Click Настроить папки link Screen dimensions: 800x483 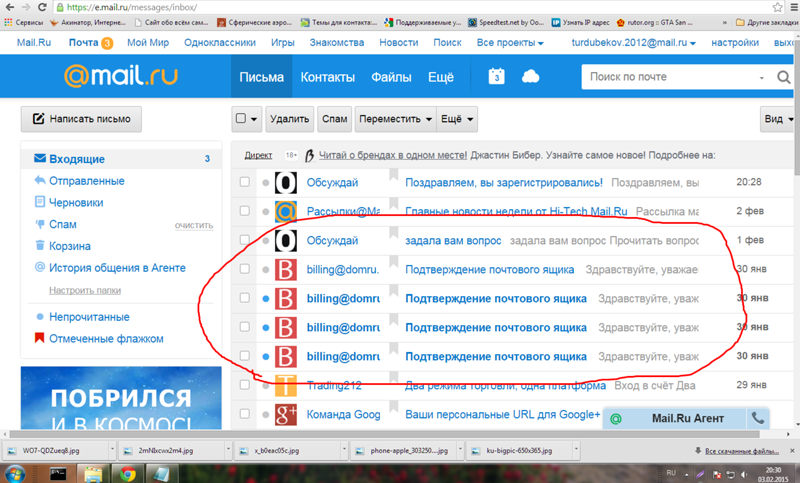(x=85, y=290)
